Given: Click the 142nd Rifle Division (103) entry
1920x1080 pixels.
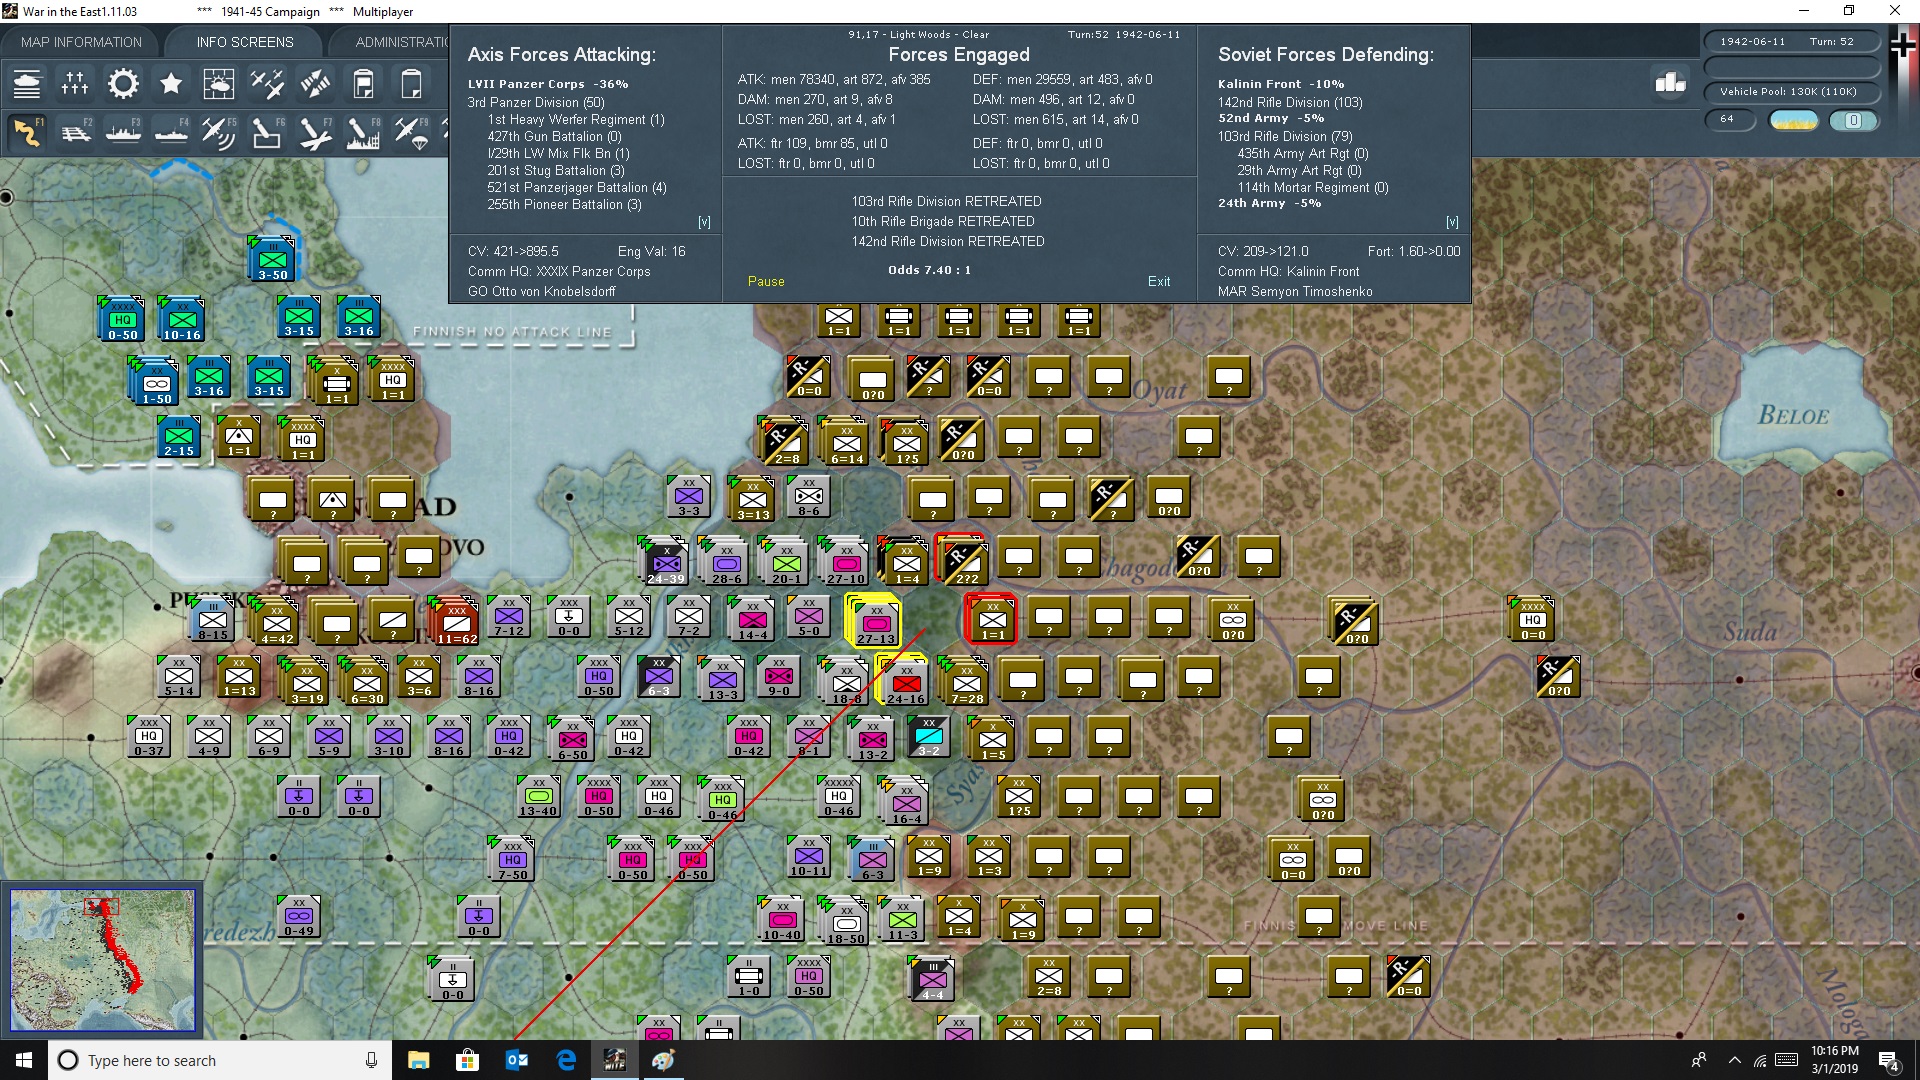Looking at the screenshot, I should coord(1290,102).
